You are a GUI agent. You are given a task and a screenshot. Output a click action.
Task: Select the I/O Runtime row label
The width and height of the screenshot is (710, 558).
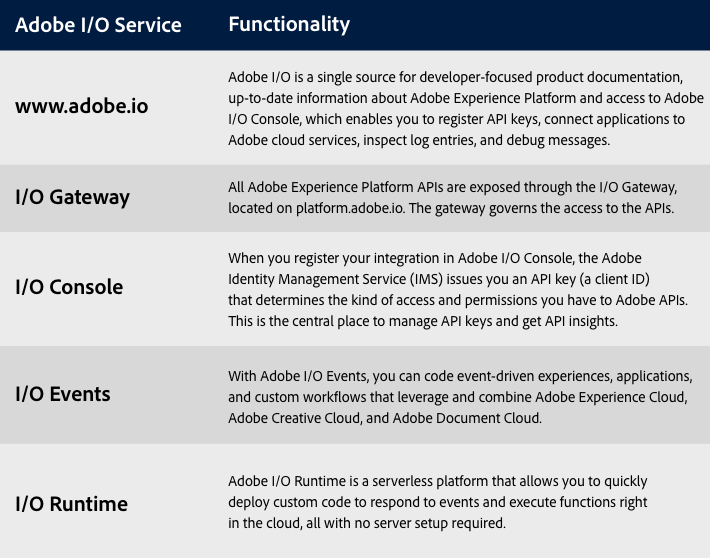tap(72, 503)
